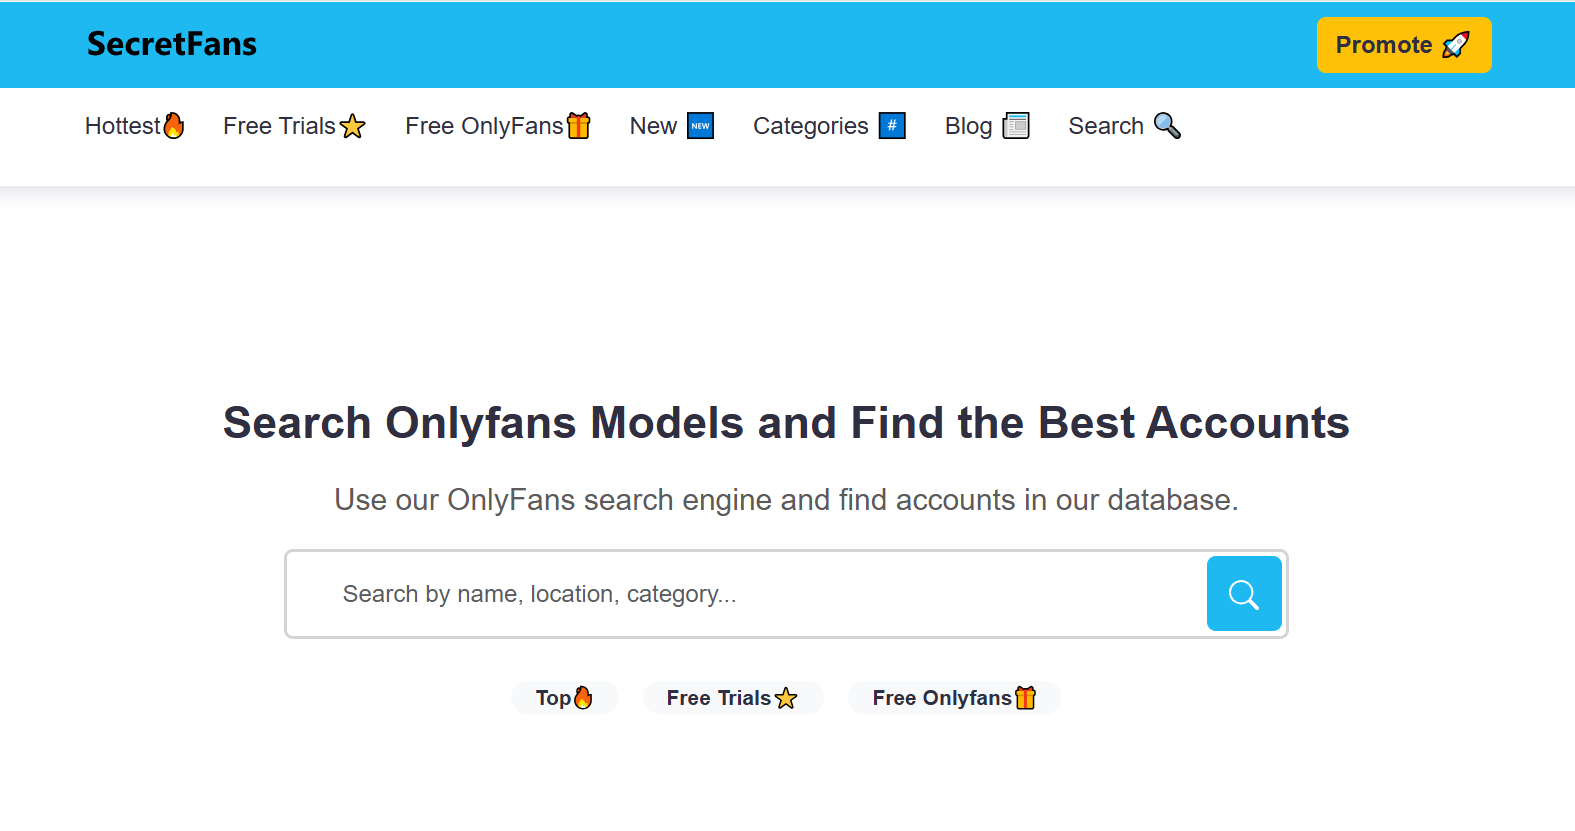Image resolution: width=1575 pixels, height=831 pixels.
Task: Open Free OnlyFans in the navigation bar
Action: [x=484, y=126]
